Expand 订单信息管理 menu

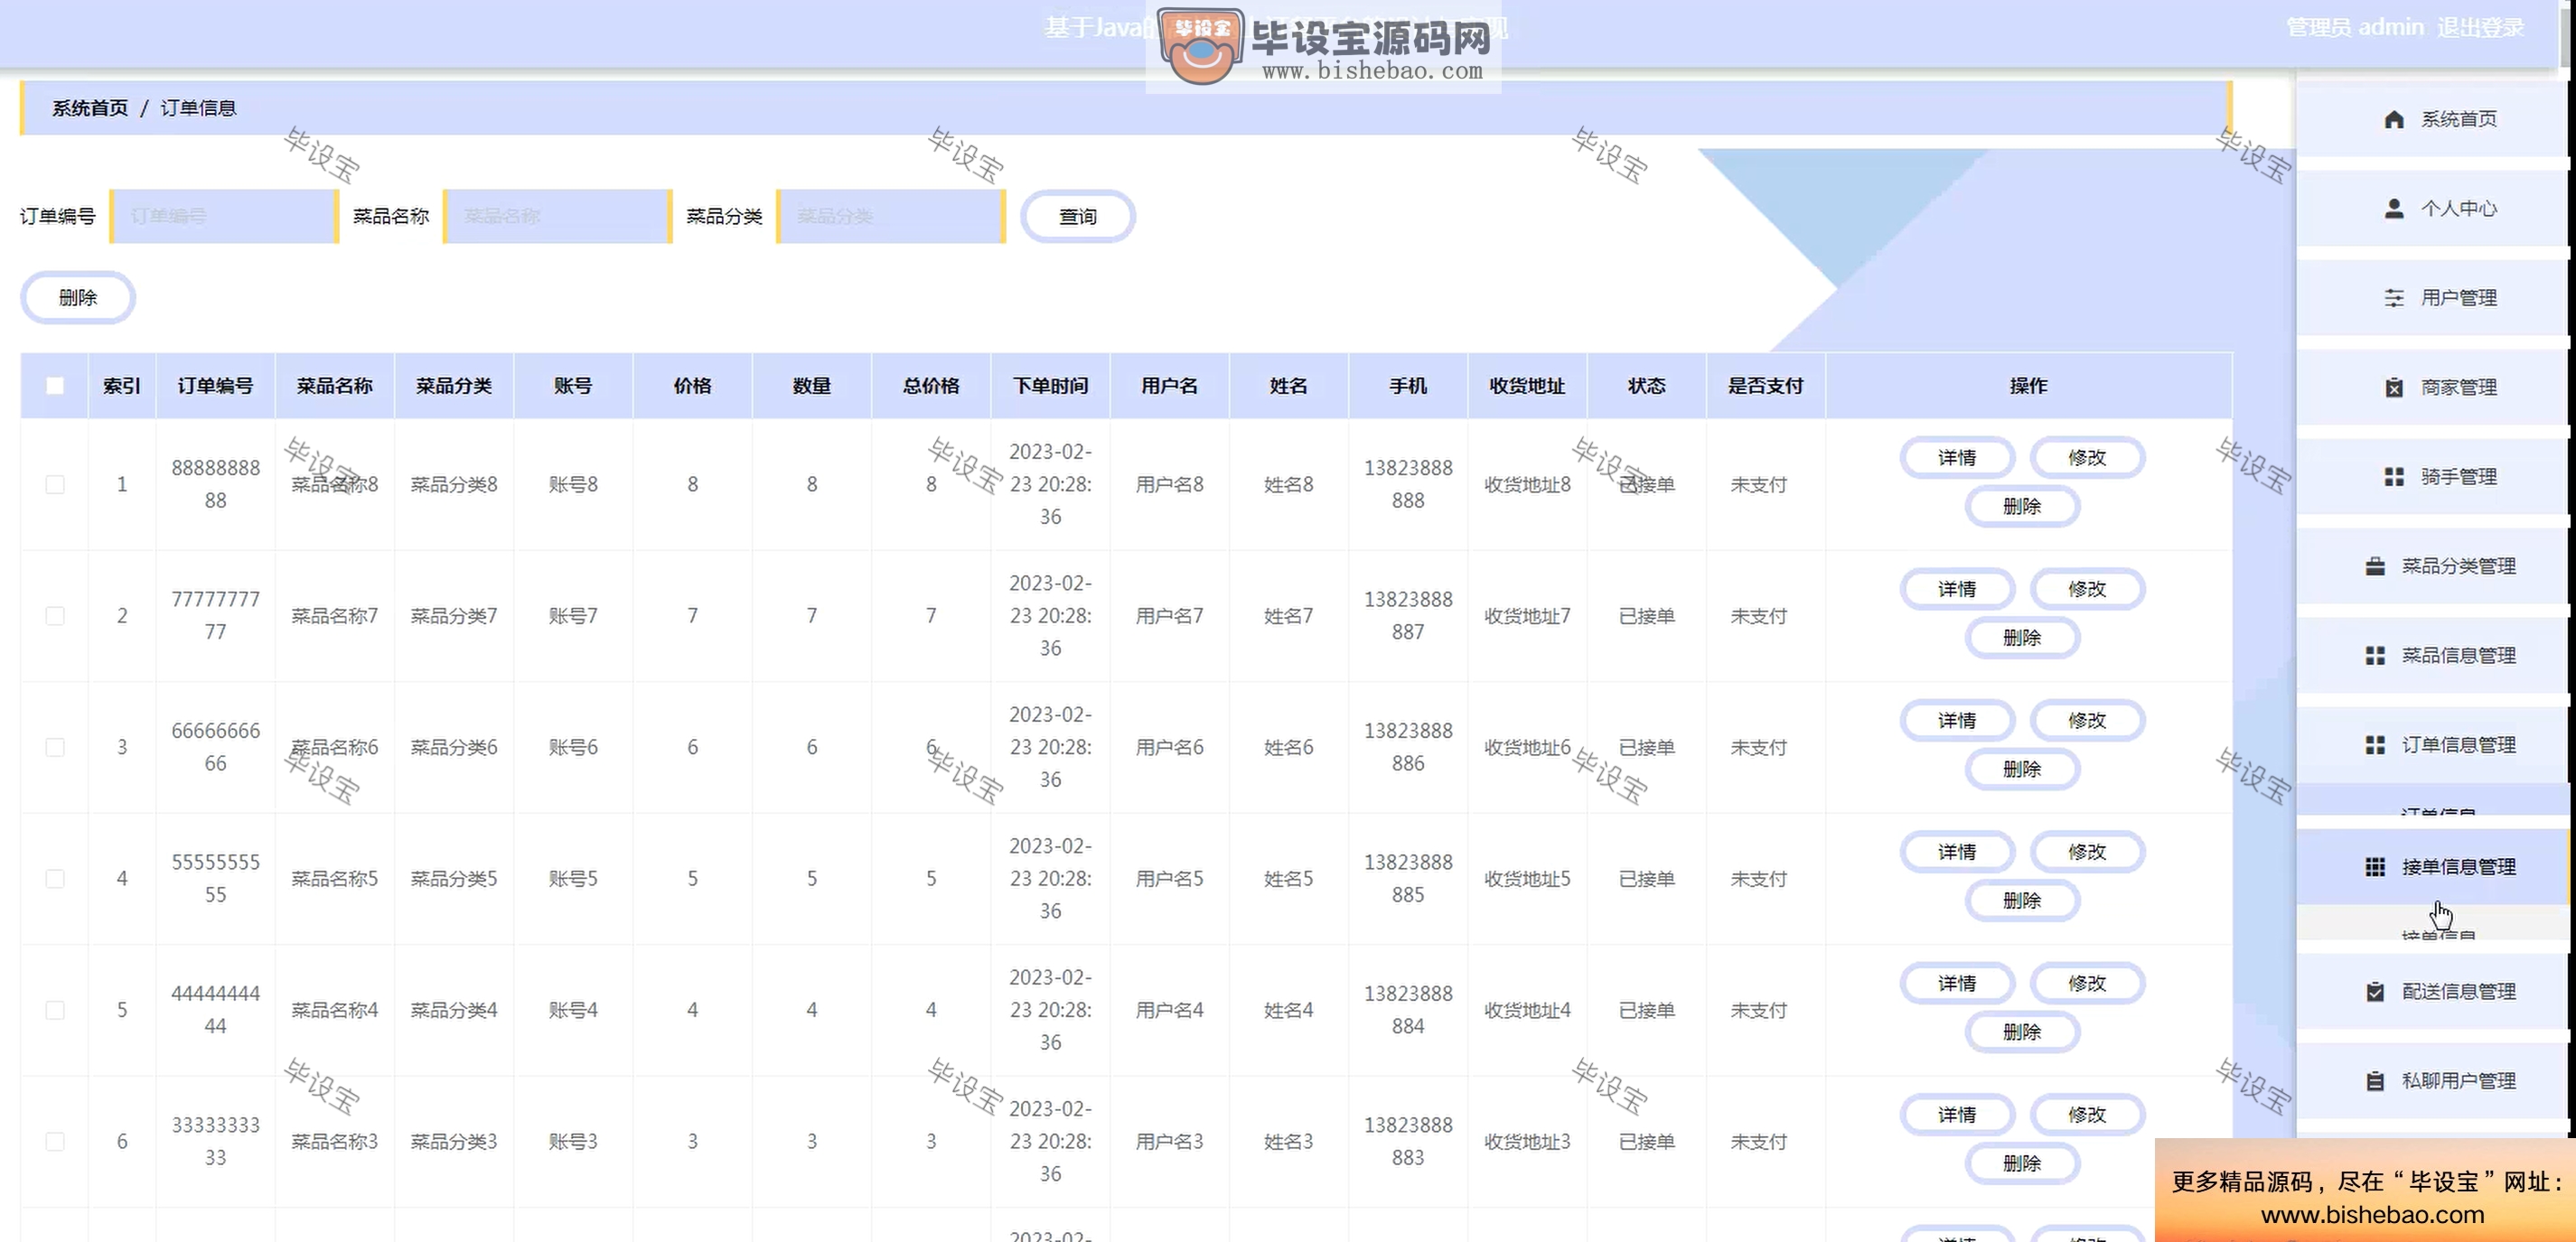pos(2432,745)
